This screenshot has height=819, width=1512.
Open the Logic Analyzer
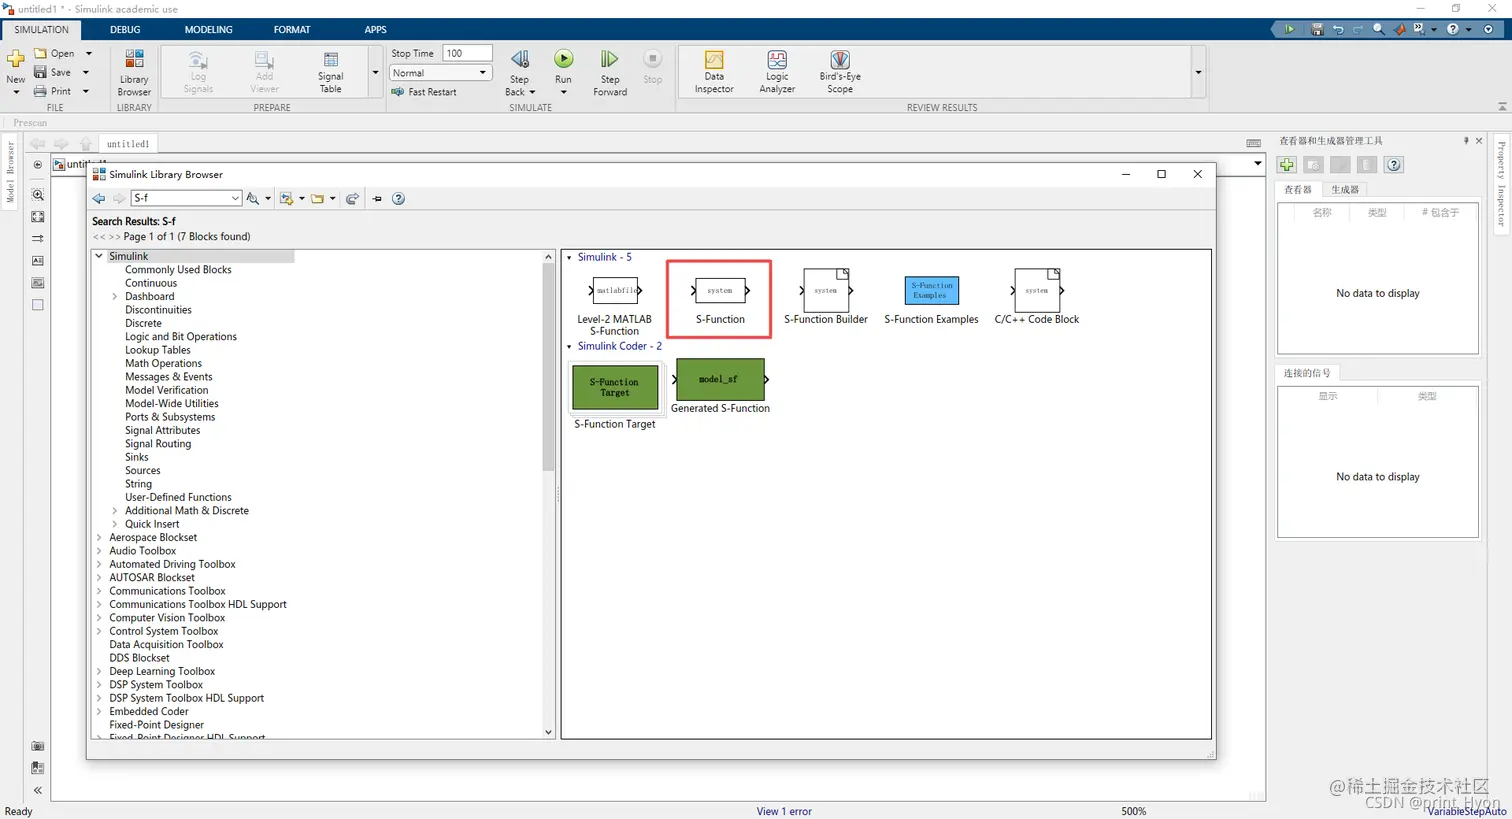pyautogui.click(x=777, y=72)
